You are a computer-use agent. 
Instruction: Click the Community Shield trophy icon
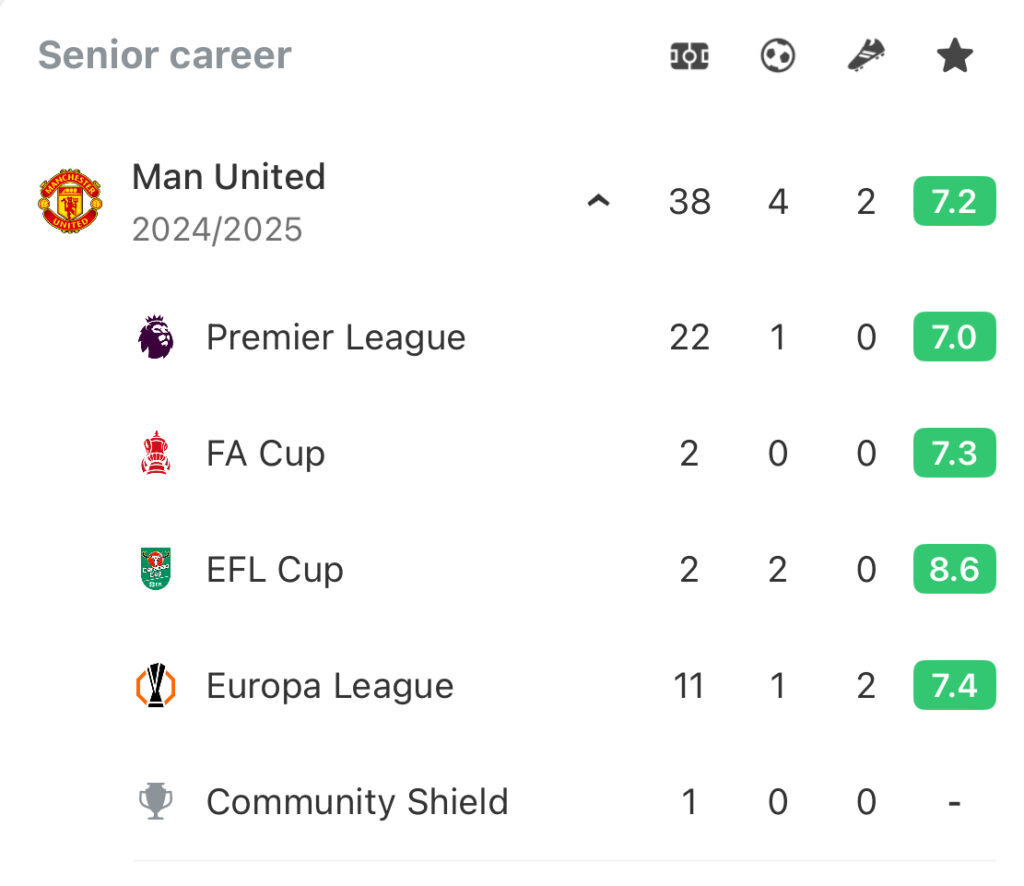155,800
